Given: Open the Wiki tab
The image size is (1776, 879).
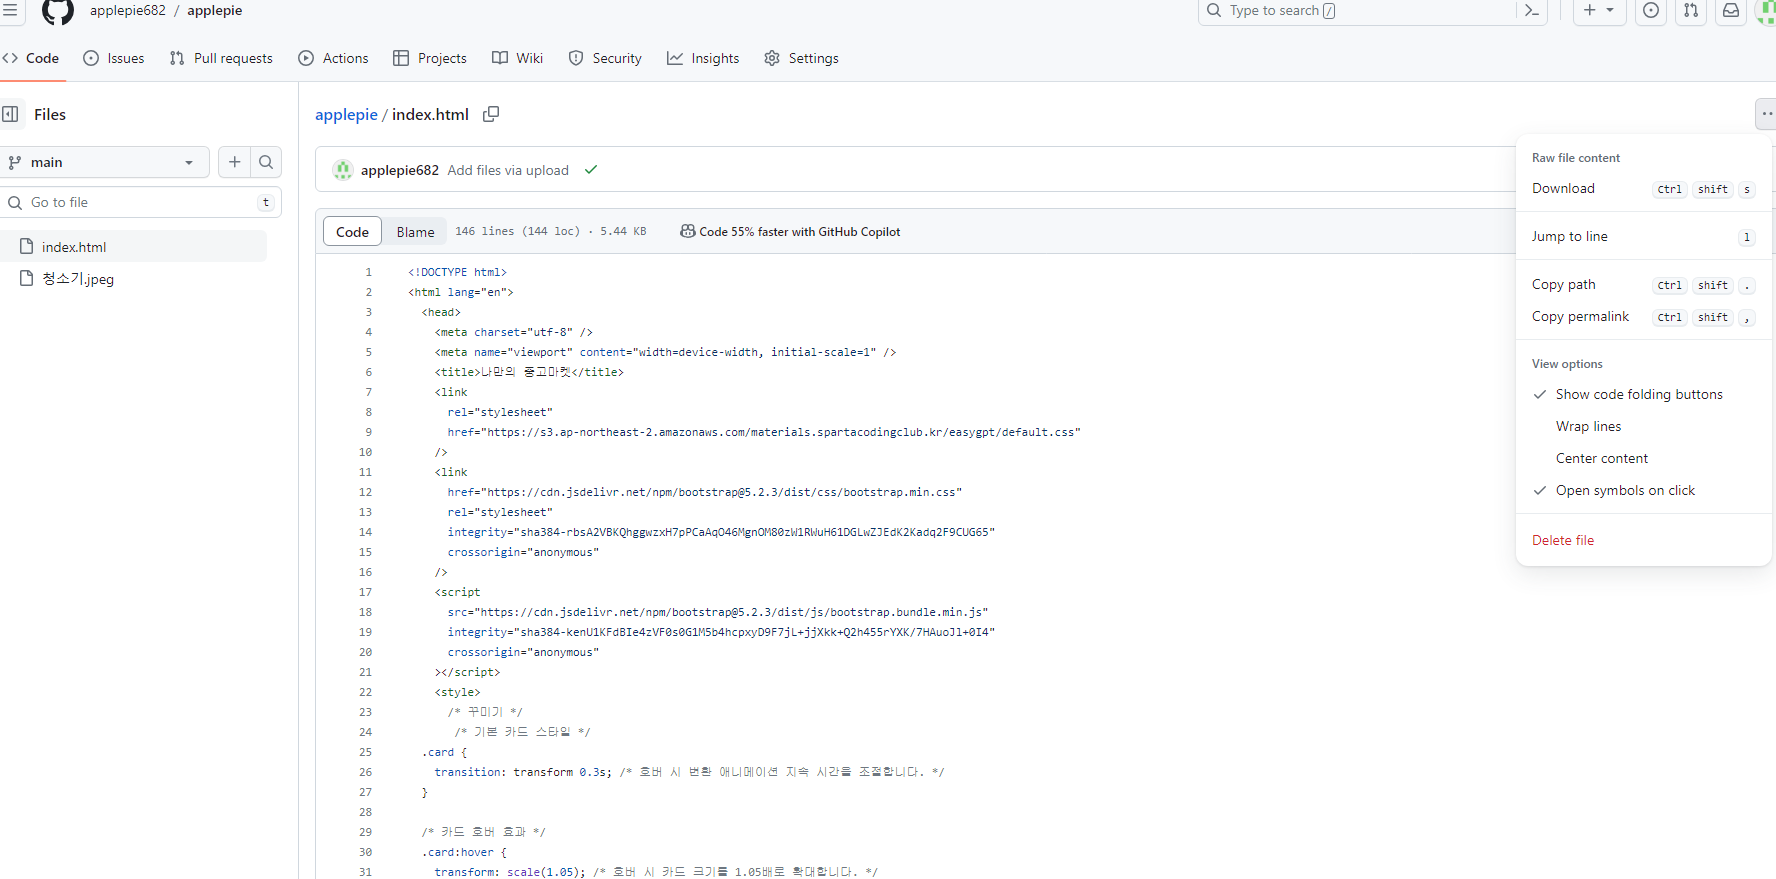Looking at the screenshot, I should coord(518,58).
